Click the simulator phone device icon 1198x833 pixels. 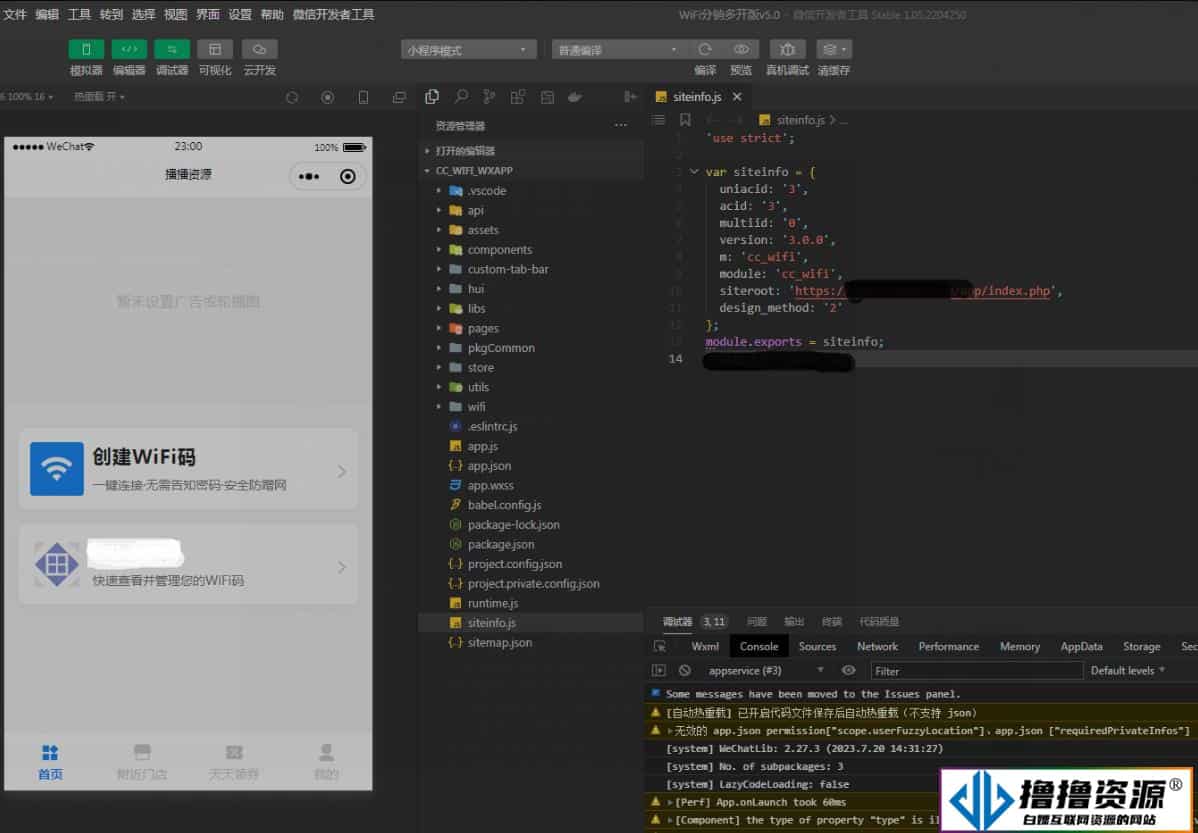click(364, 97)
